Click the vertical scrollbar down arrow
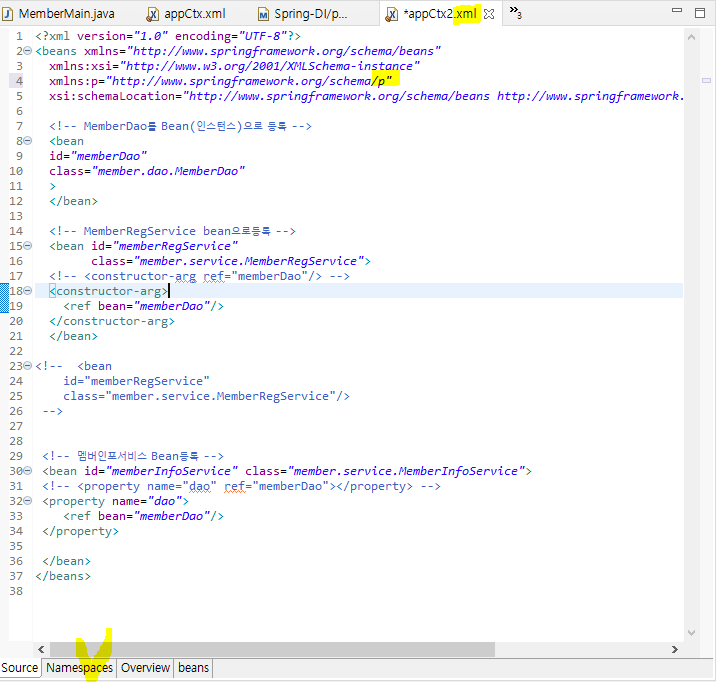Viewport: 716px width, 682px height. (x=691, y=633)
